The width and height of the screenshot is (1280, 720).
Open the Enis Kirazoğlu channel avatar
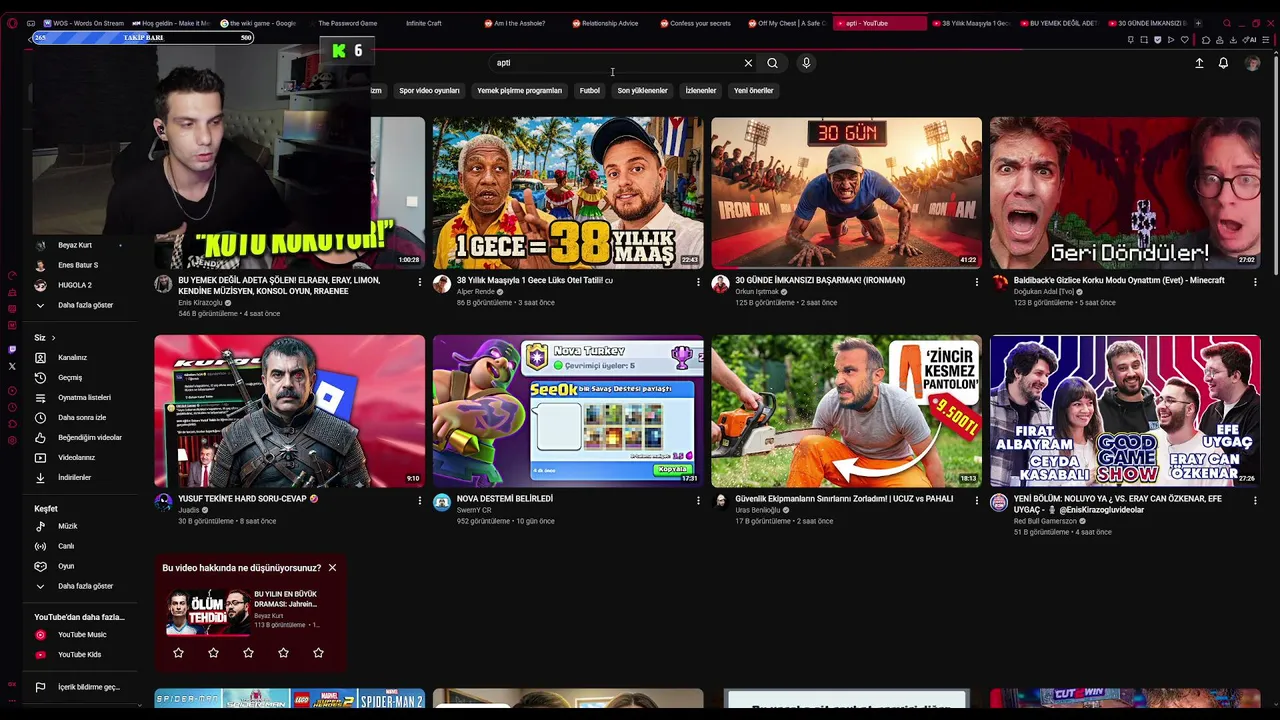pyautogui.click(x=163, y=284)
